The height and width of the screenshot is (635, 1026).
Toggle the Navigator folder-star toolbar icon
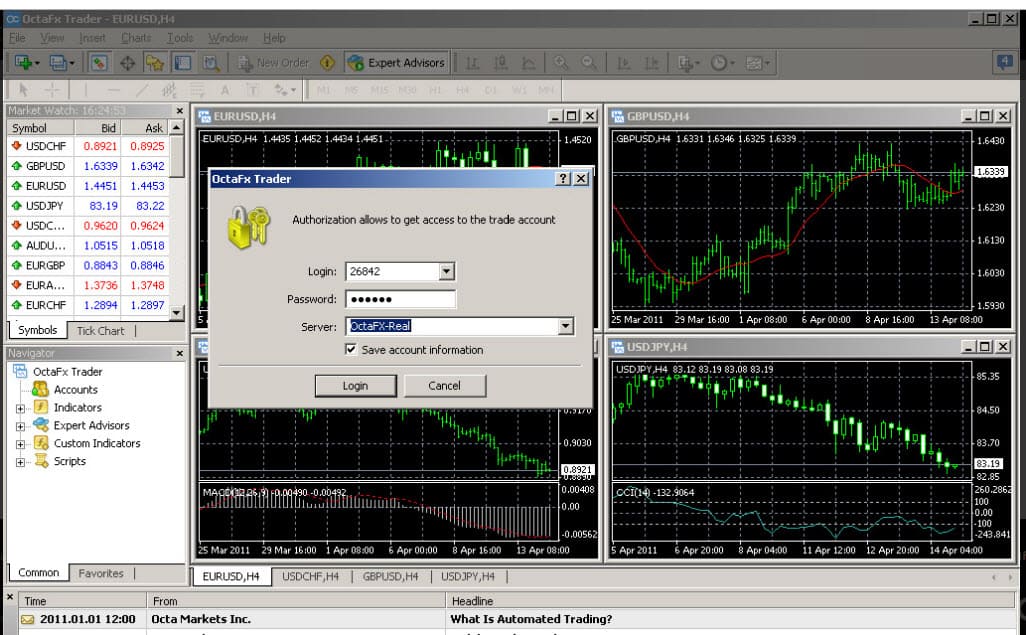pyautogui.click(x=154, y=63)
